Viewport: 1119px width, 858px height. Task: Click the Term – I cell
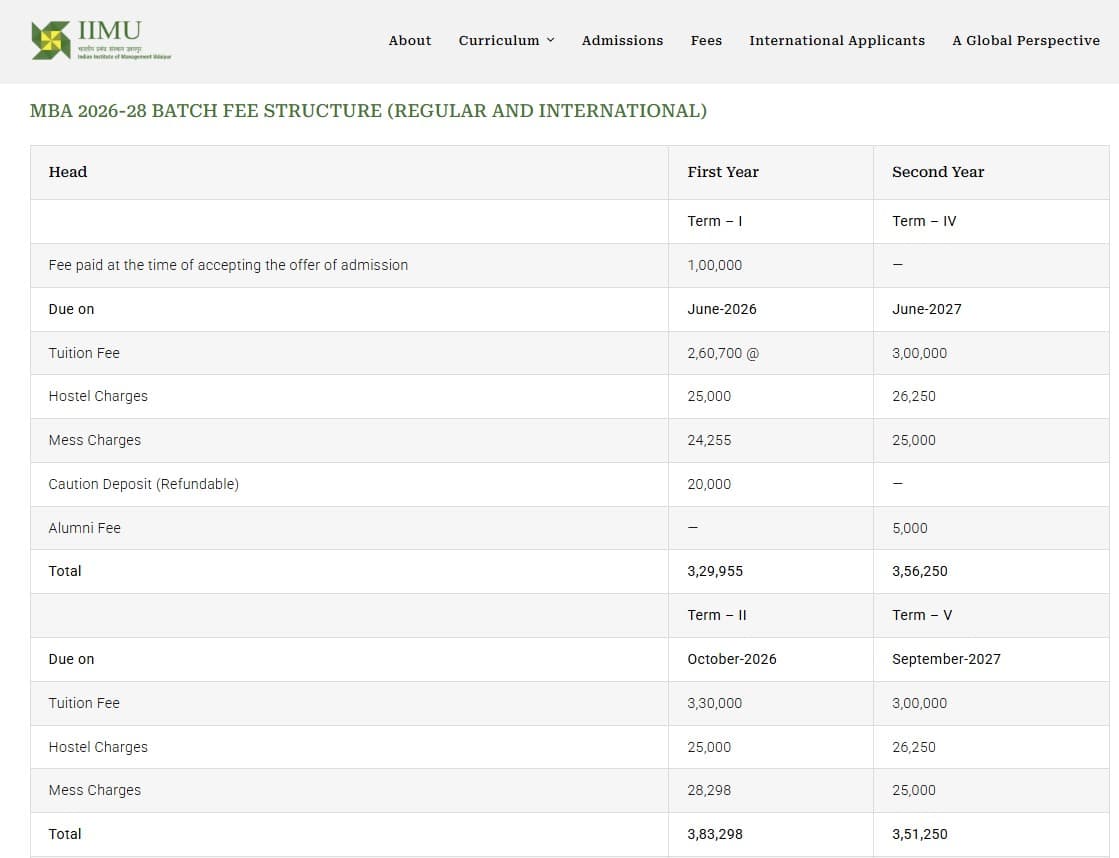[x=715, y=221]
